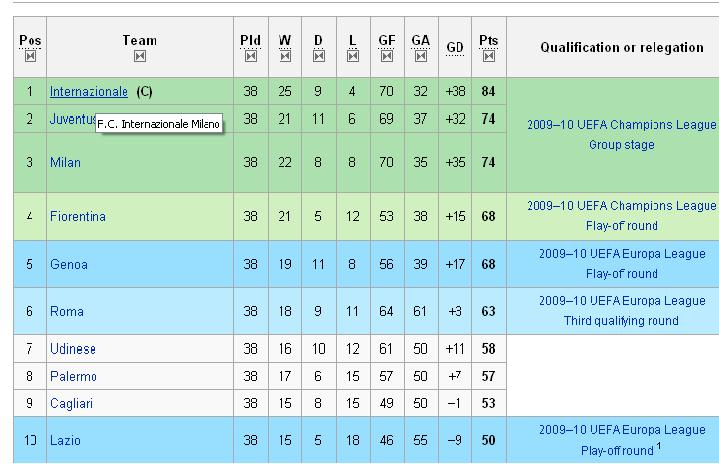Go to Fiorentina team article
Viewport: 719px width, 464px height.
78,216
